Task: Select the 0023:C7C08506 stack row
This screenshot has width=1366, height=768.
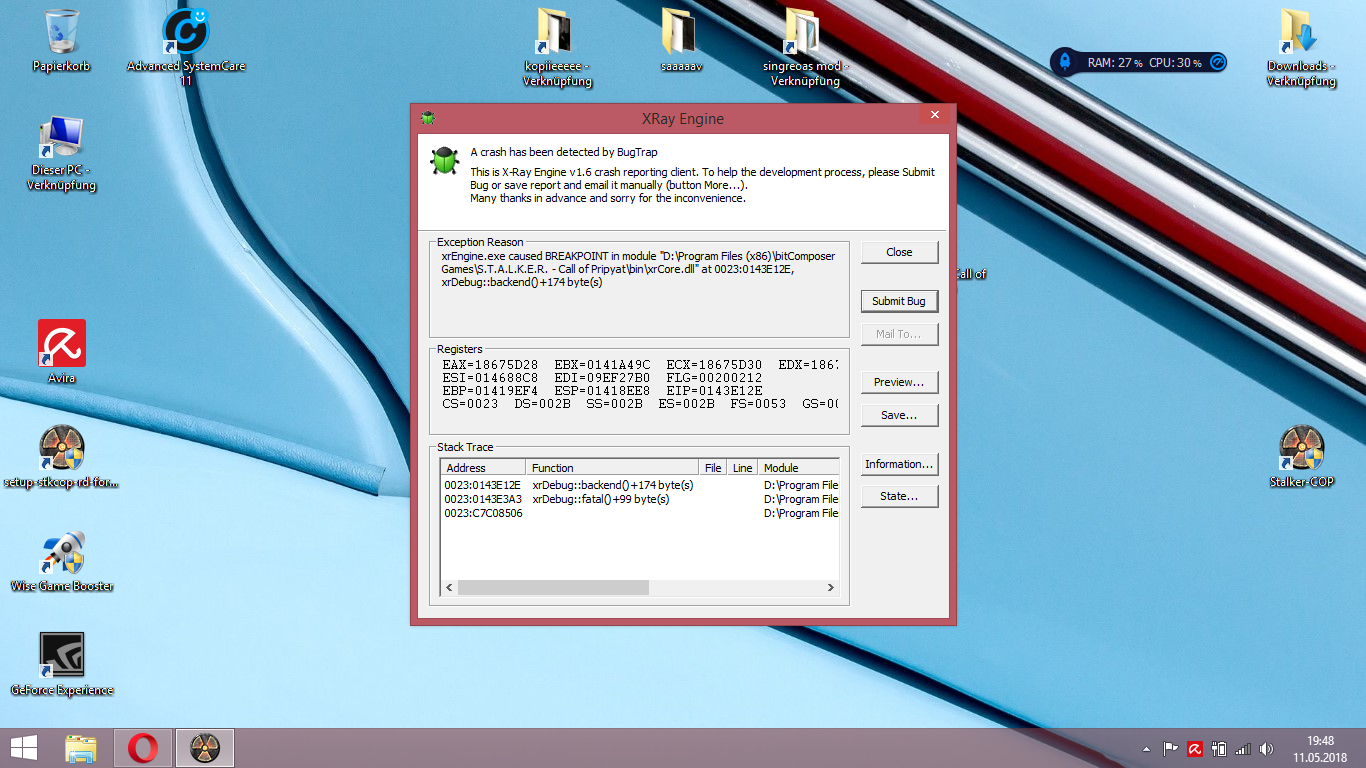Action: [x=640, y=513]
